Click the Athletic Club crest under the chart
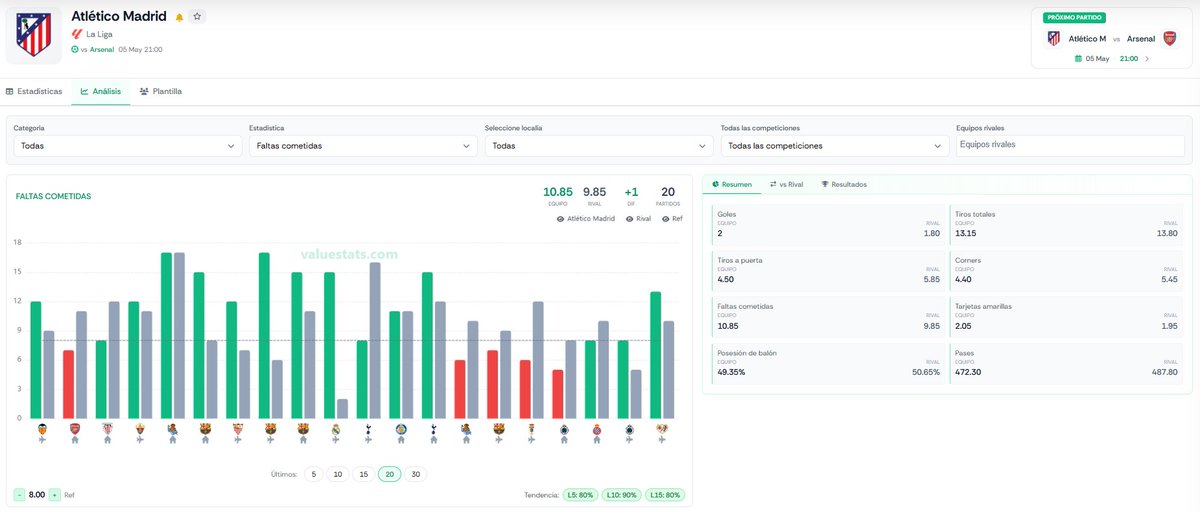The height and width of the screenshot is (513, 1200). 107,429
